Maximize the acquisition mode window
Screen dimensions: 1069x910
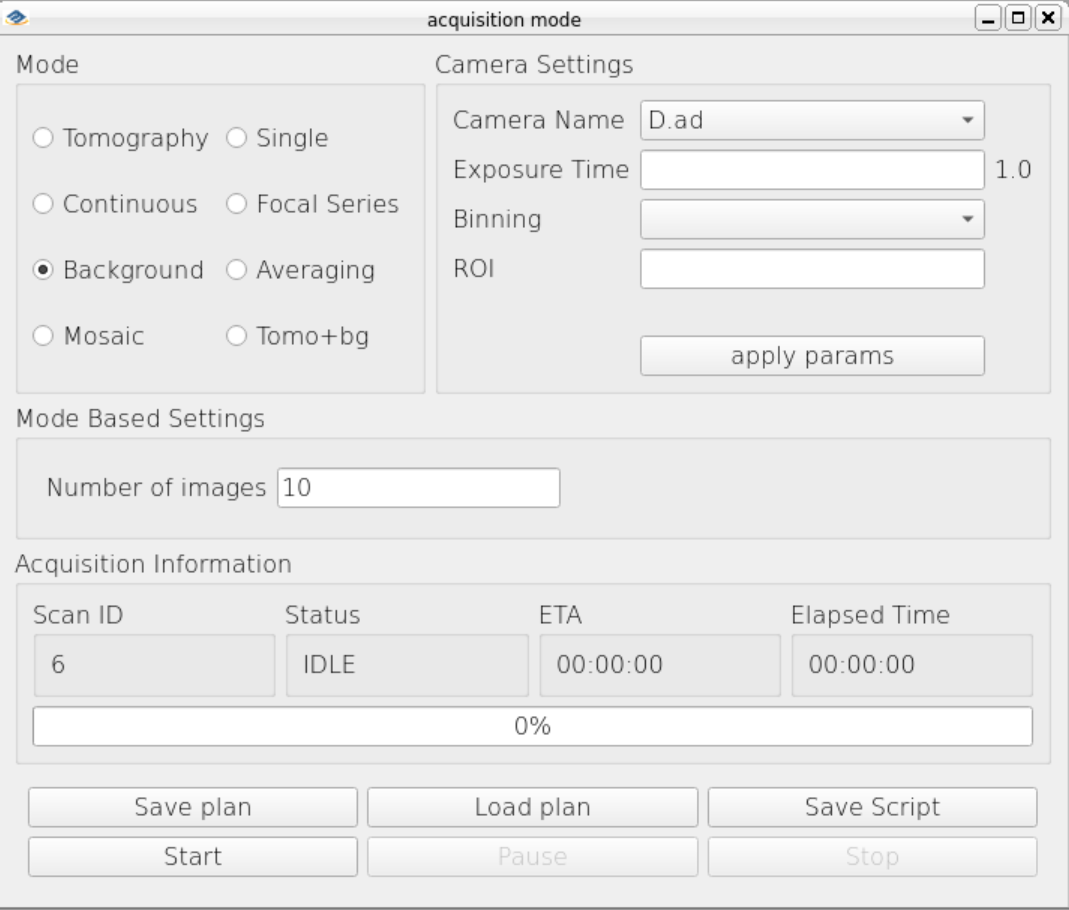1018,18
